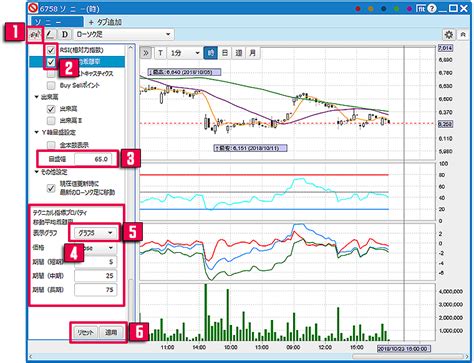The height and width of the screenshot is (363, 474).
Task: Click the リセット button
Action: pyautogui.click(x=86, y=332)
